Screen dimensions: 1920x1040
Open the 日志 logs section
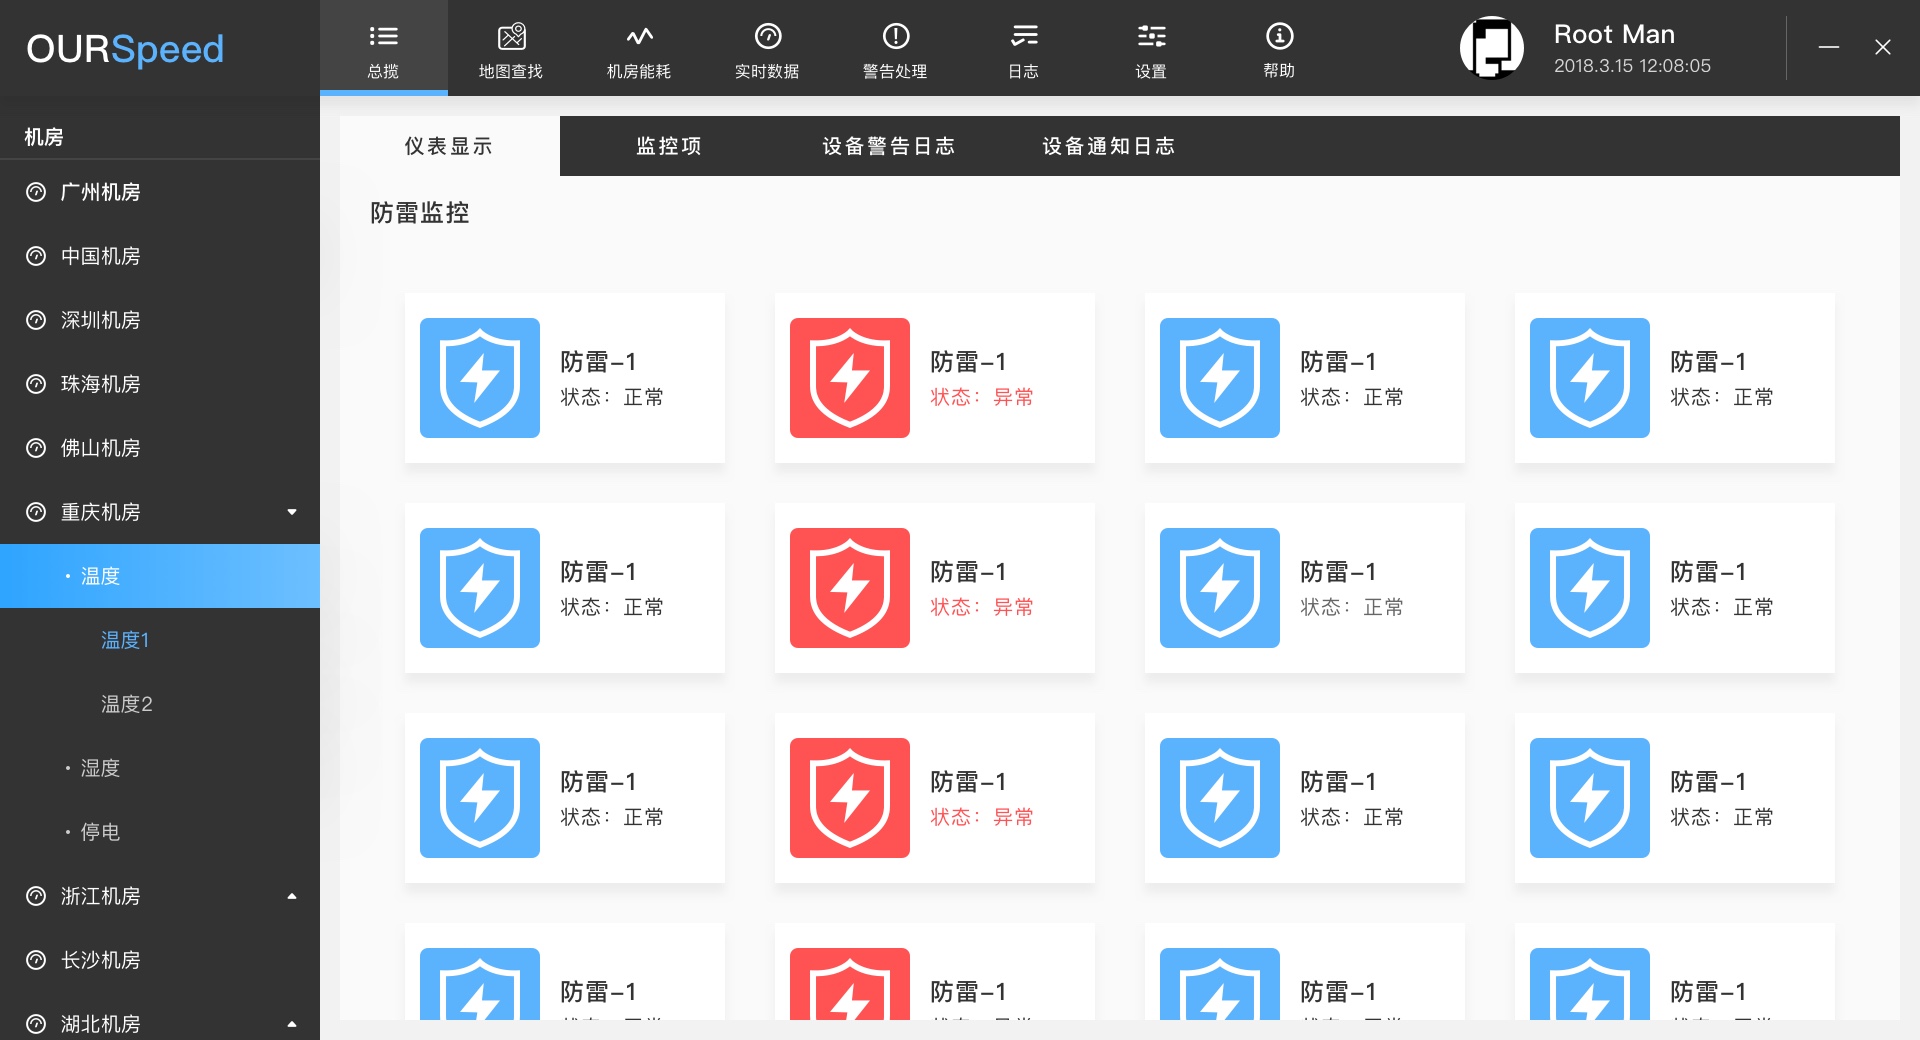[1023, 47]
